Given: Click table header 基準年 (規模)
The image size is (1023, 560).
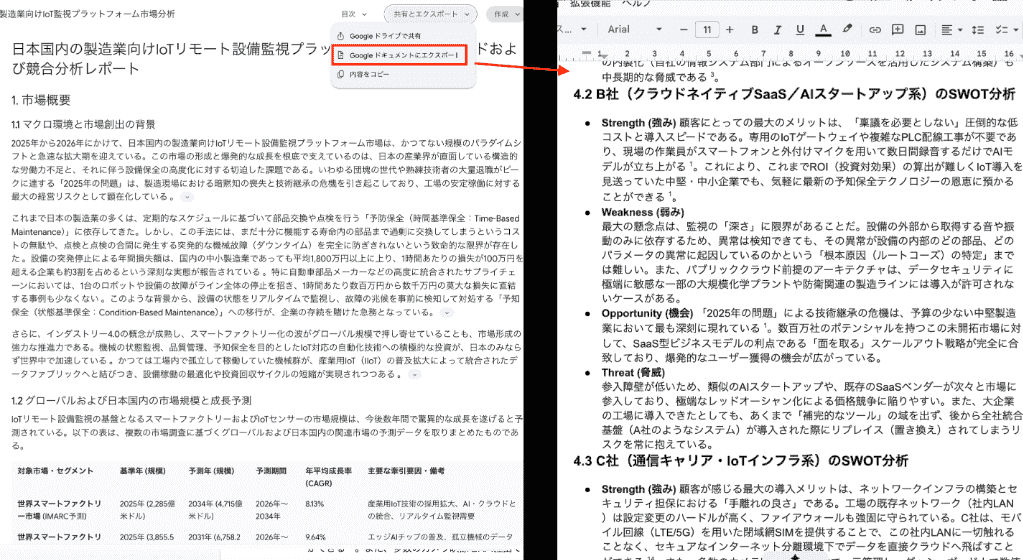Looking at the screenshot, I should coord(142,471).
